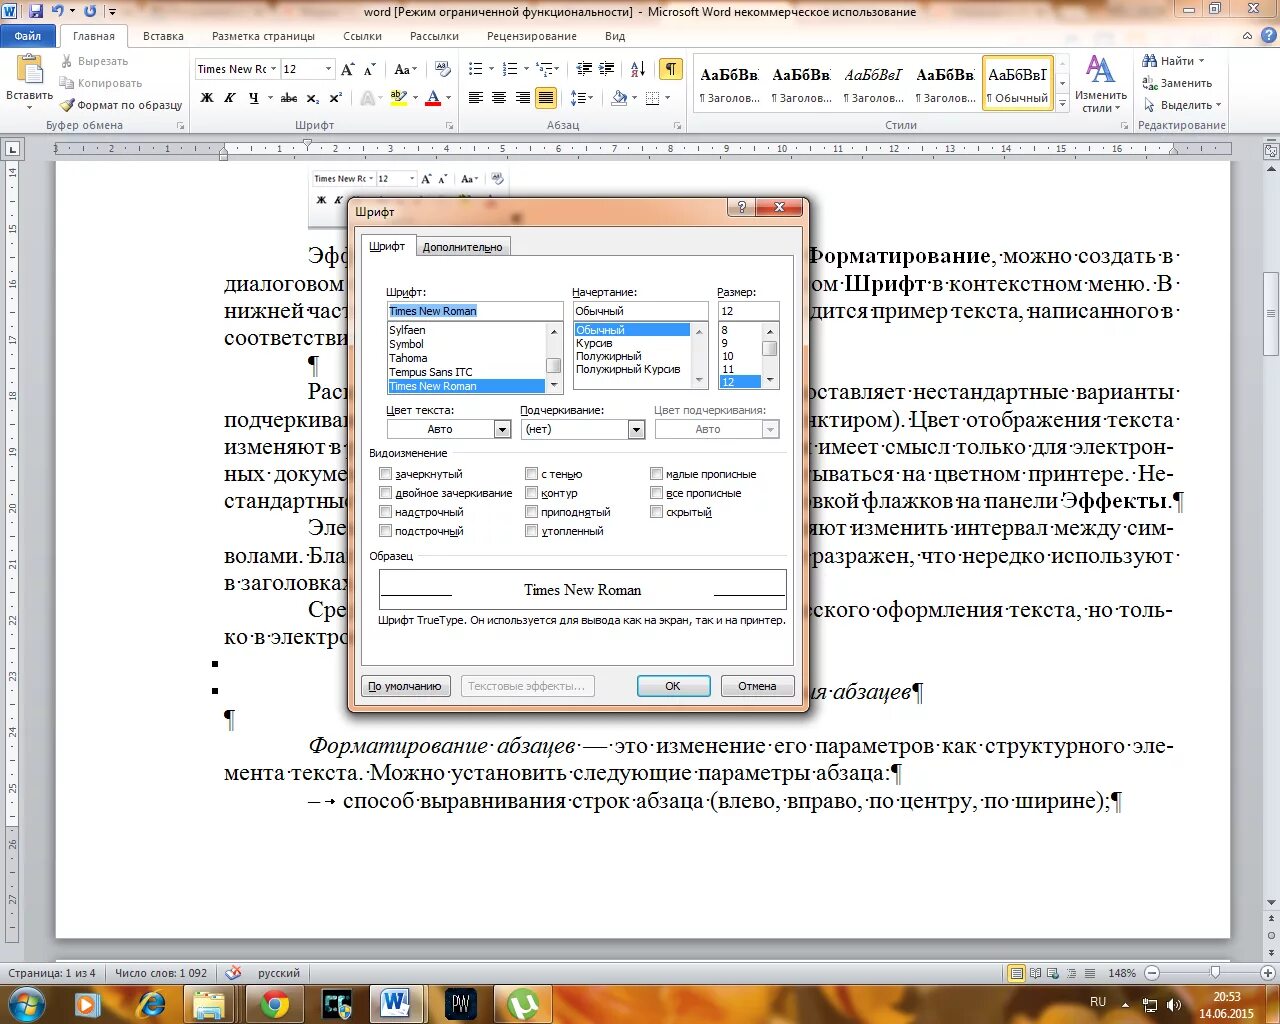Decrease font size with the shrink font icon

point(369,69)
